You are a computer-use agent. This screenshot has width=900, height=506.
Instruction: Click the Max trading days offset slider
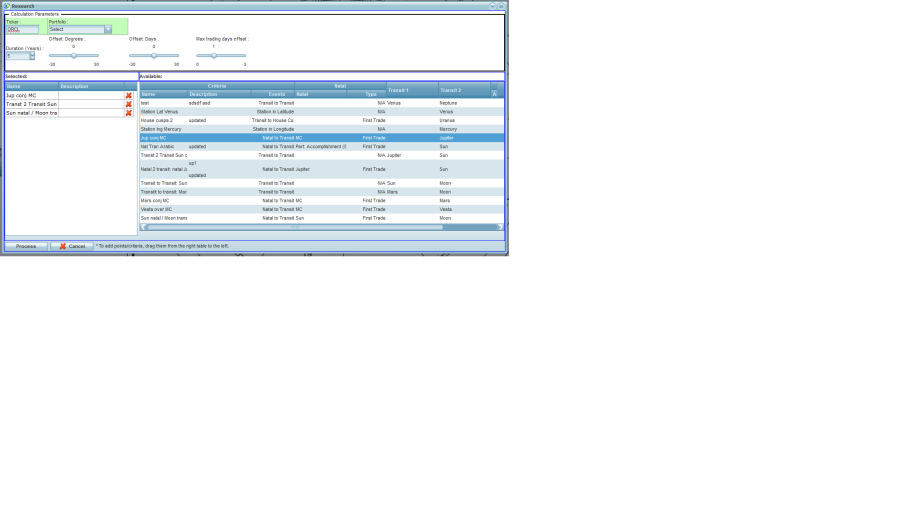213,56
